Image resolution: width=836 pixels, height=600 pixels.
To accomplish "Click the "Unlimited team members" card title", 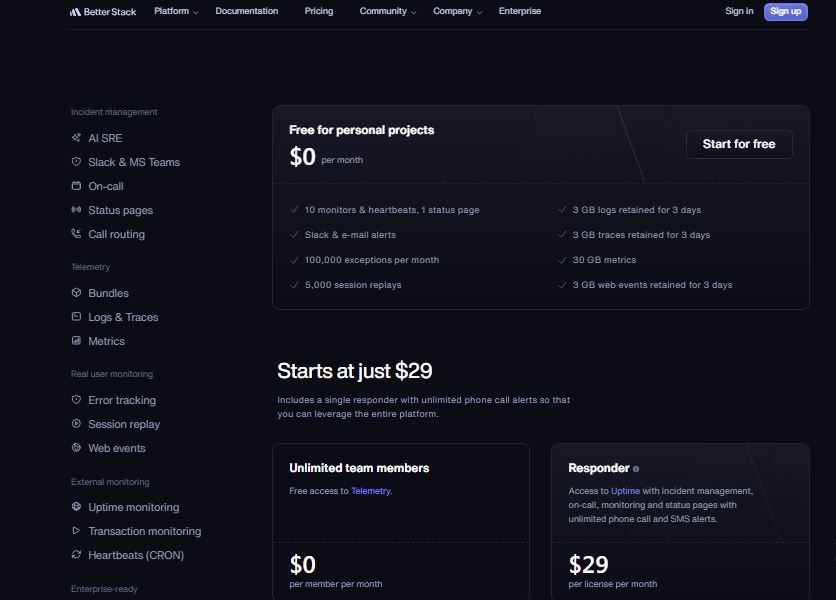I will 359,468.
